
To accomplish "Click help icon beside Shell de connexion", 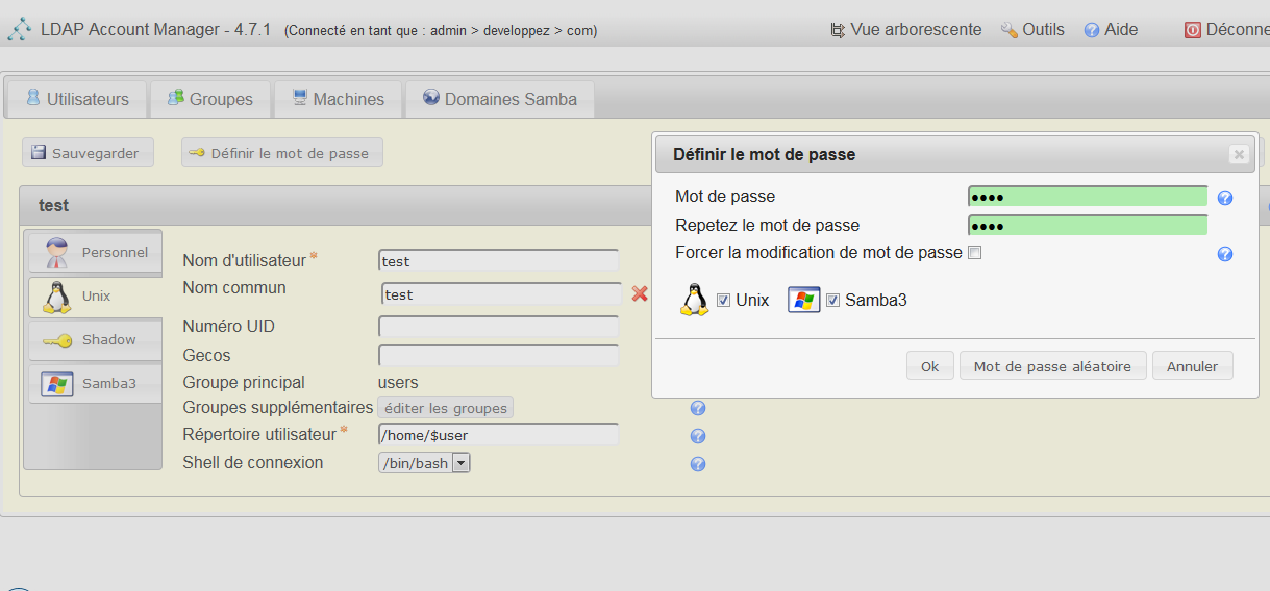I will (698, 464).
